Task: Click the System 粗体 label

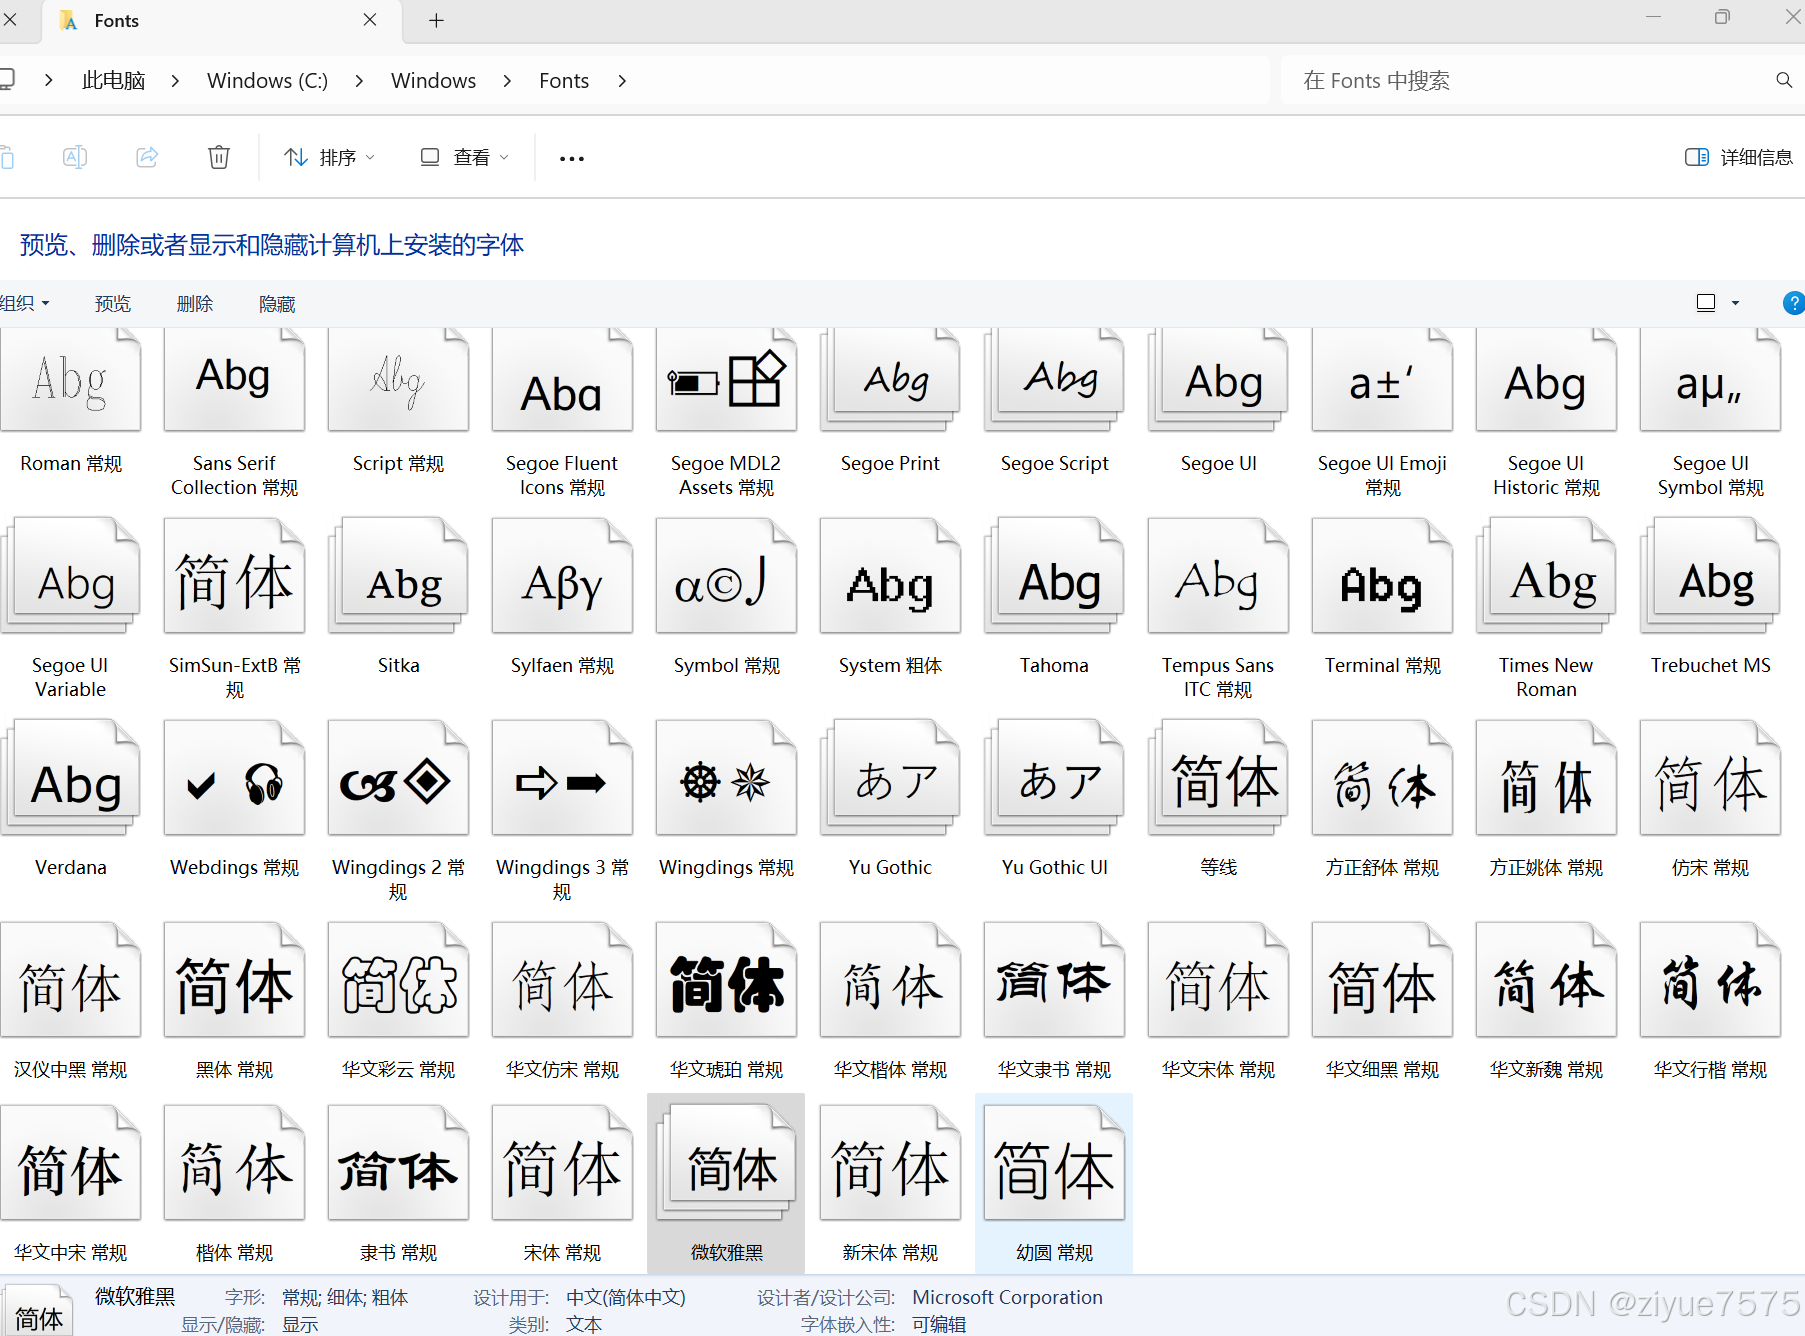Action: point(890,666)
